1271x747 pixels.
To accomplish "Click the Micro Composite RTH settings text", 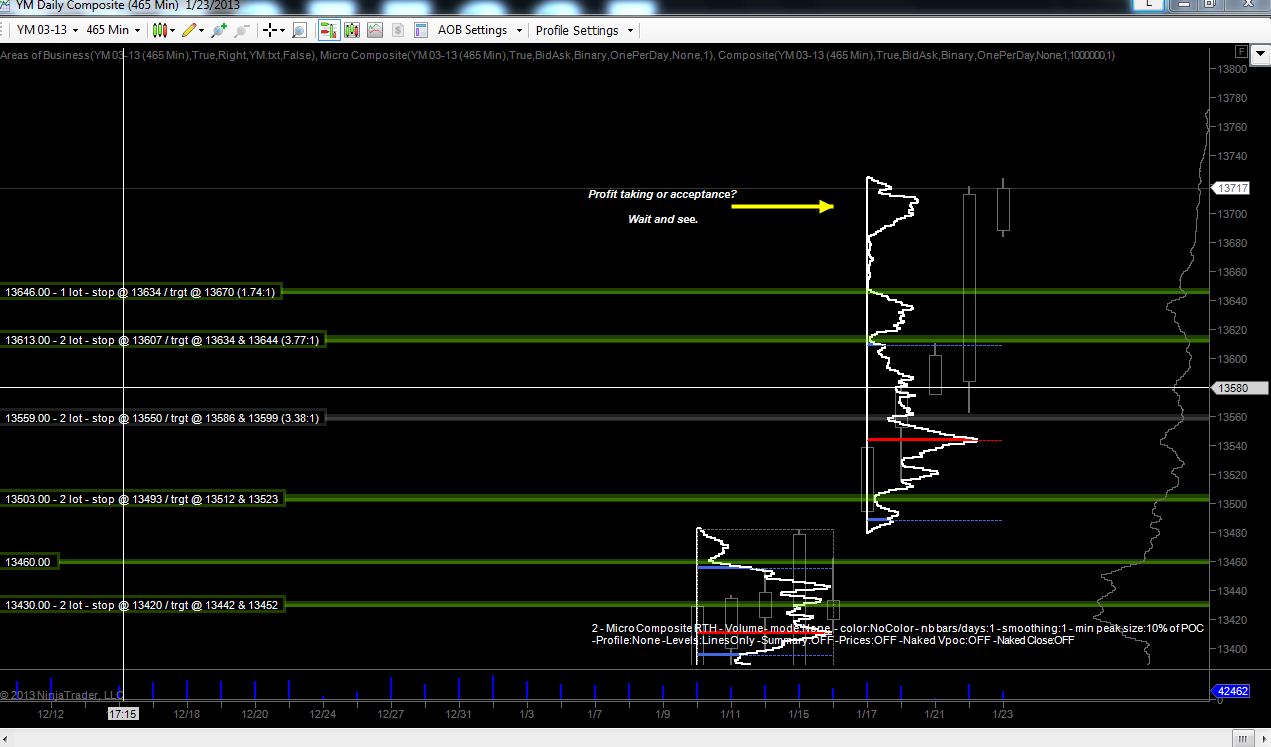I will (898, 634).
